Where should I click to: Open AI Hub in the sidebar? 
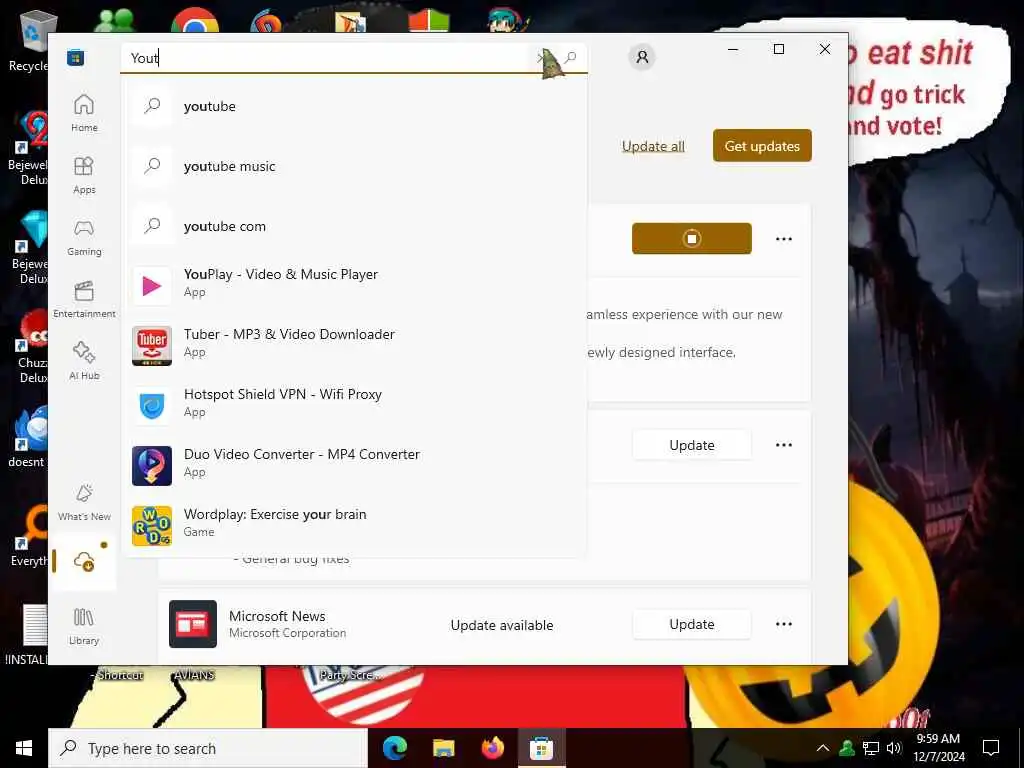coord(84,361)
